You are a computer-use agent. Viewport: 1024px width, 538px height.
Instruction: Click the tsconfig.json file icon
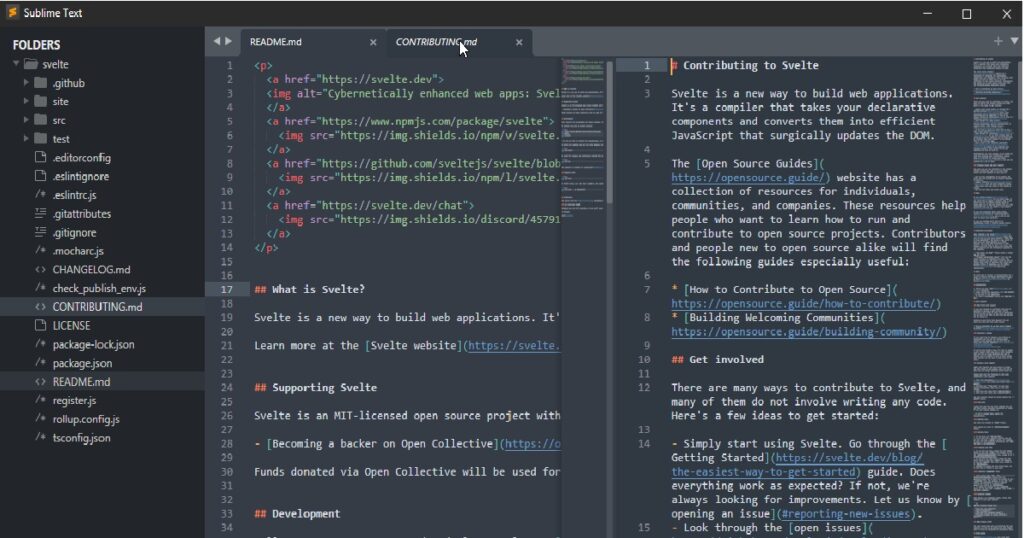point(40,437)
